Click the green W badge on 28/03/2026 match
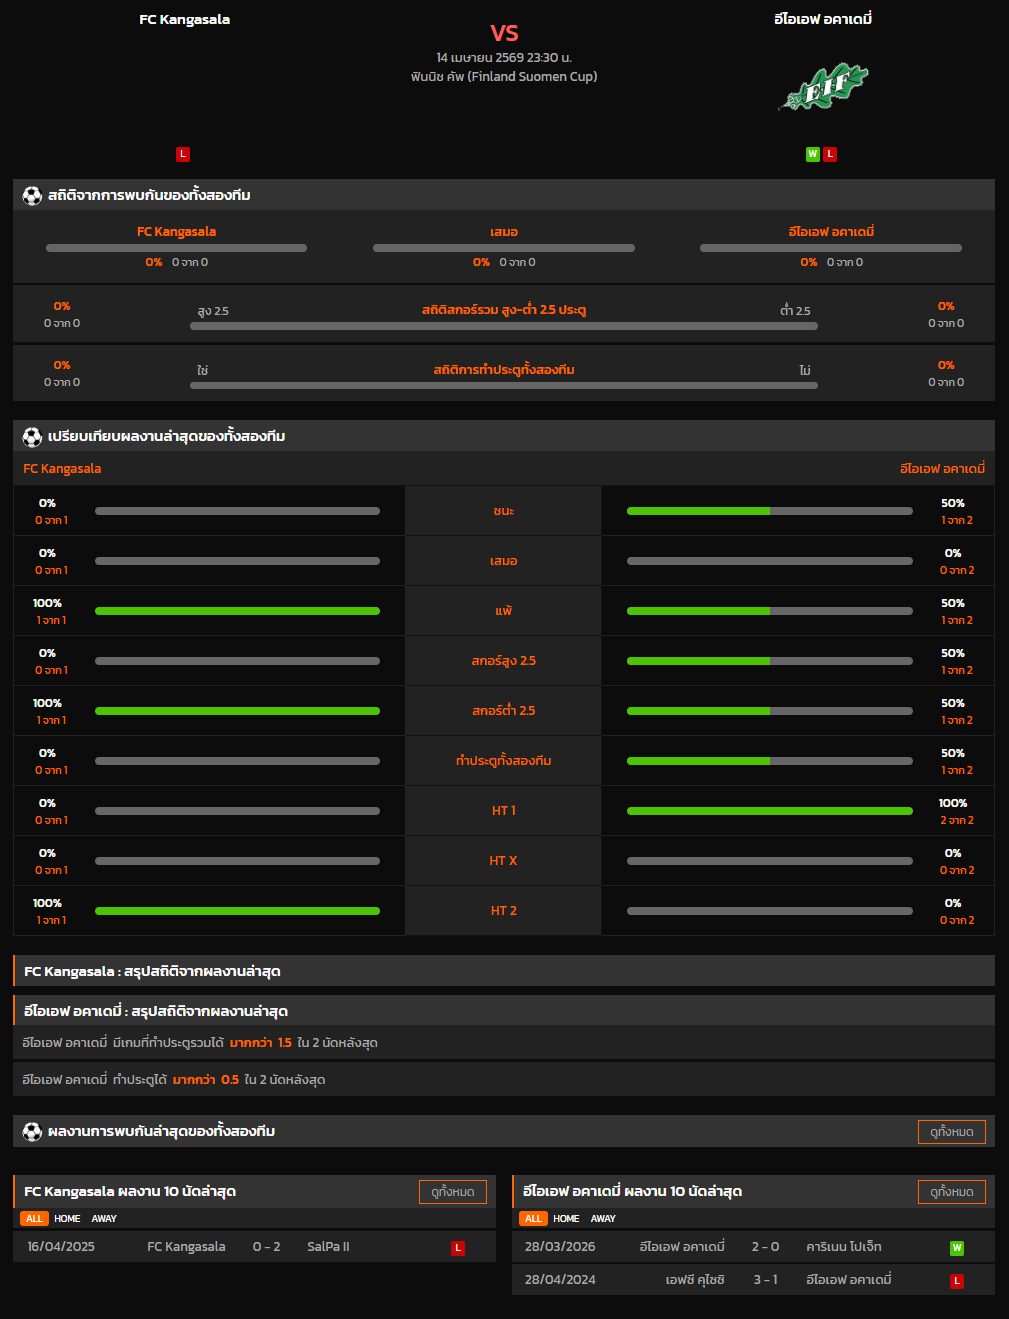Viewport: 1009px width, 1319px height. click(956, 1248)
